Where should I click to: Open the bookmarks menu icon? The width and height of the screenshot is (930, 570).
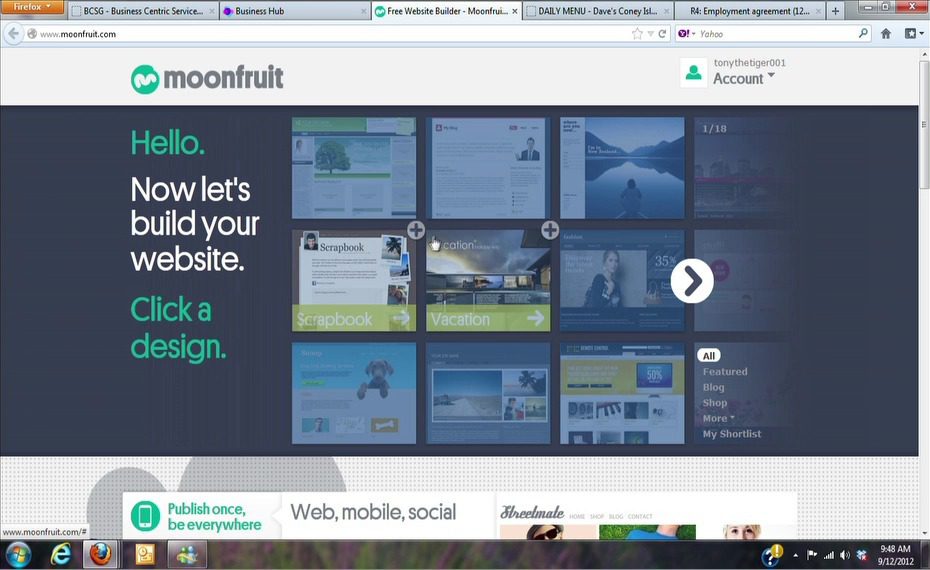click(x=913, y=34)
